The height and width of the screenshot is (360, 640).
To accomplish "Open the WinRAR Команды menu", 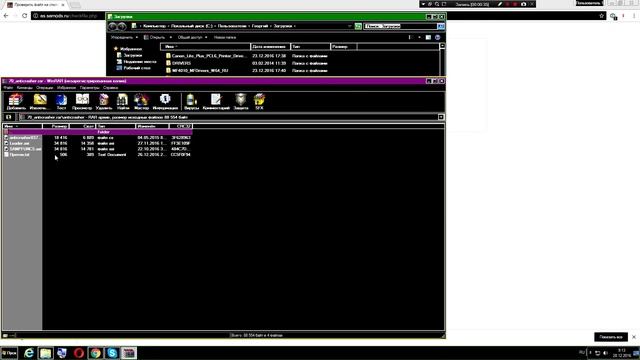I will coord(24,88).
